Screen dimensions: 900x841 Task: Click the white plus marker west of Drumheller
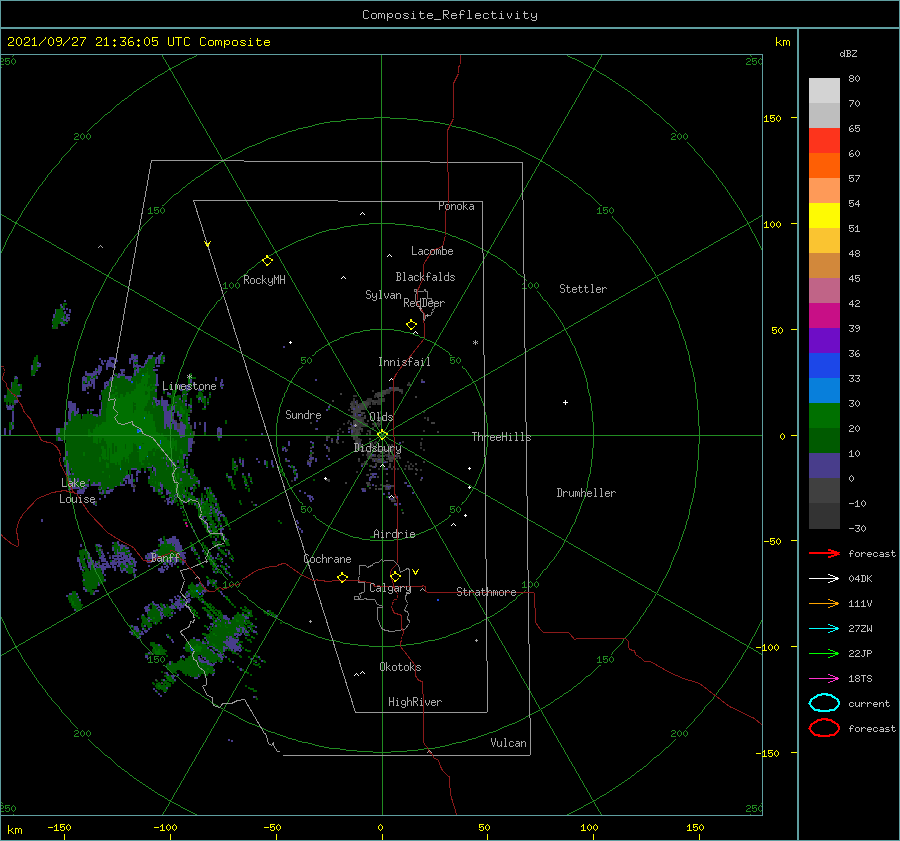pyautogui.click(x=565, y=402)
